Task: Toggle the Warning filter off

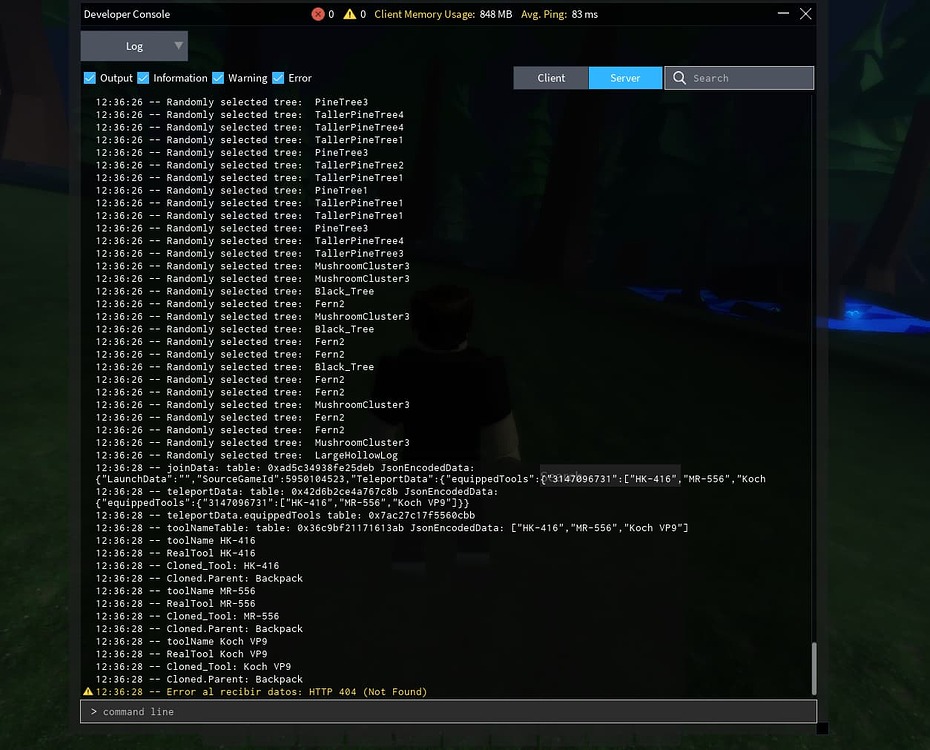Action: click(220, 77)
